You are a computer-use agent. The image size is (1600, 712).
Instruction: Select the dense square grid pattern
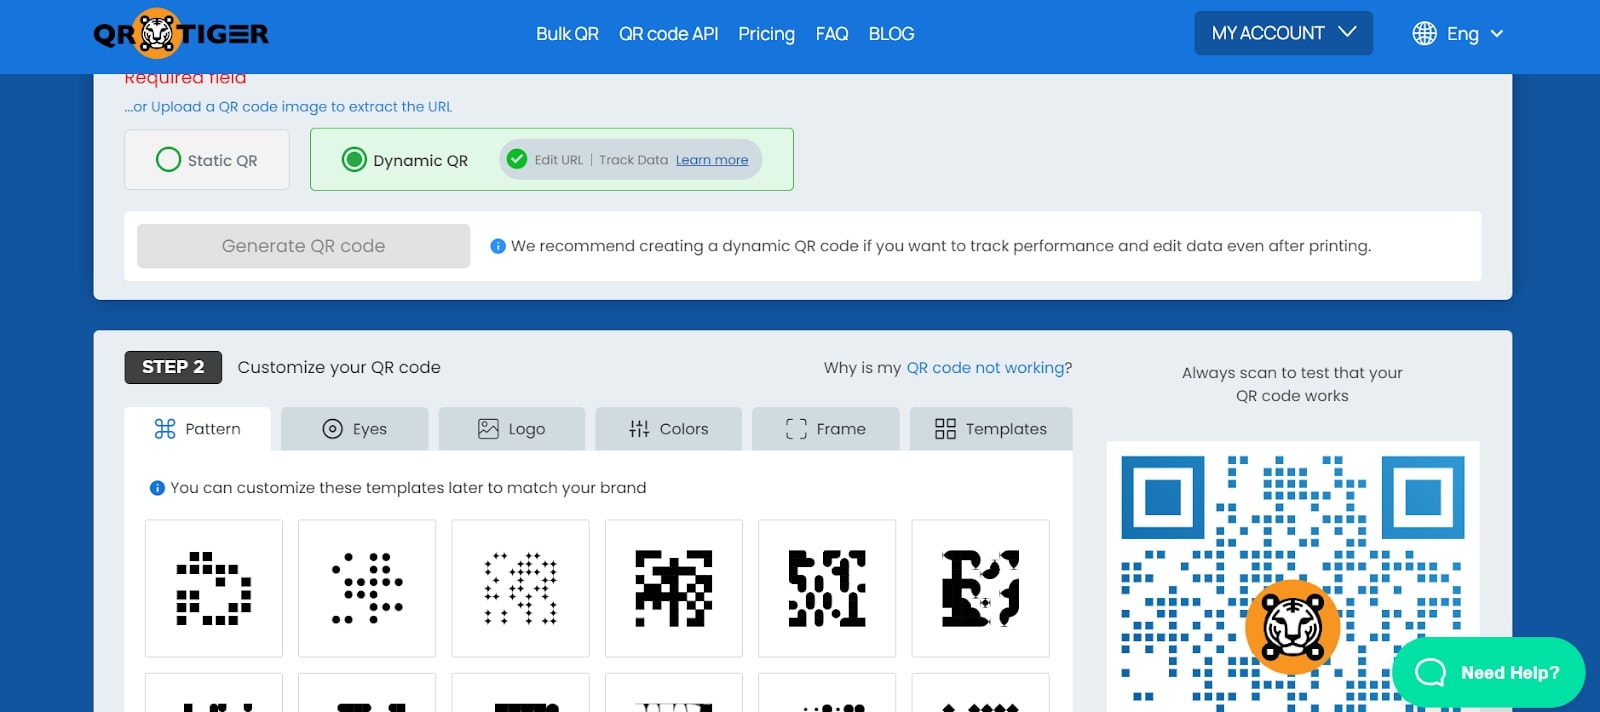pos(674,588)
